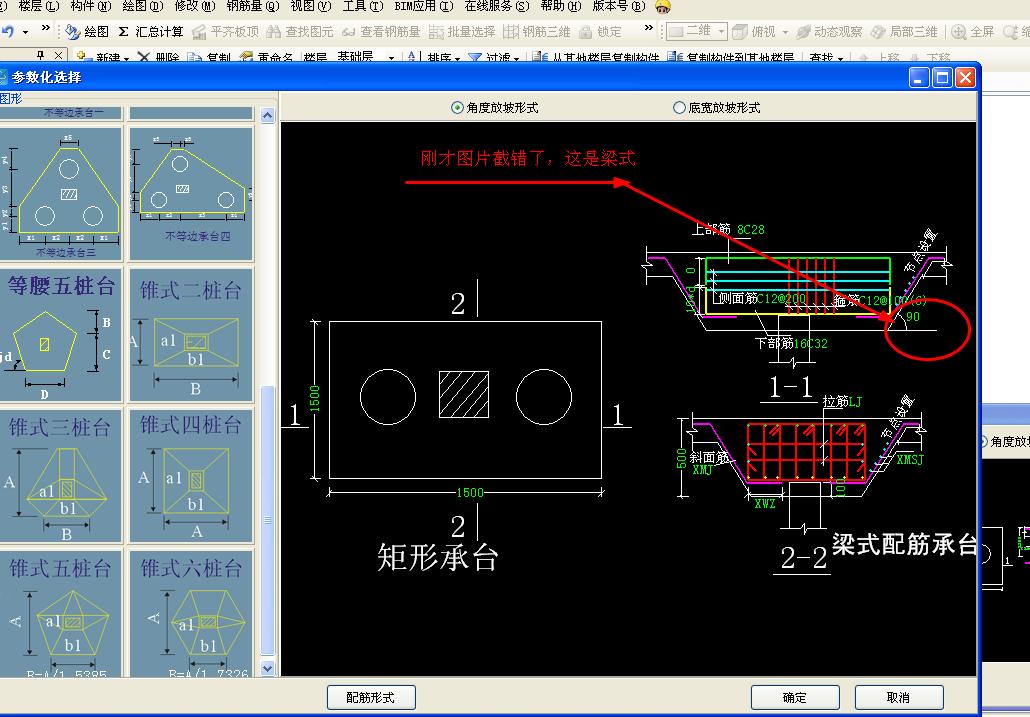Enable 动态观察 dynamic orbit
Screen dimensions: 1030x717
tap(829, 32)
